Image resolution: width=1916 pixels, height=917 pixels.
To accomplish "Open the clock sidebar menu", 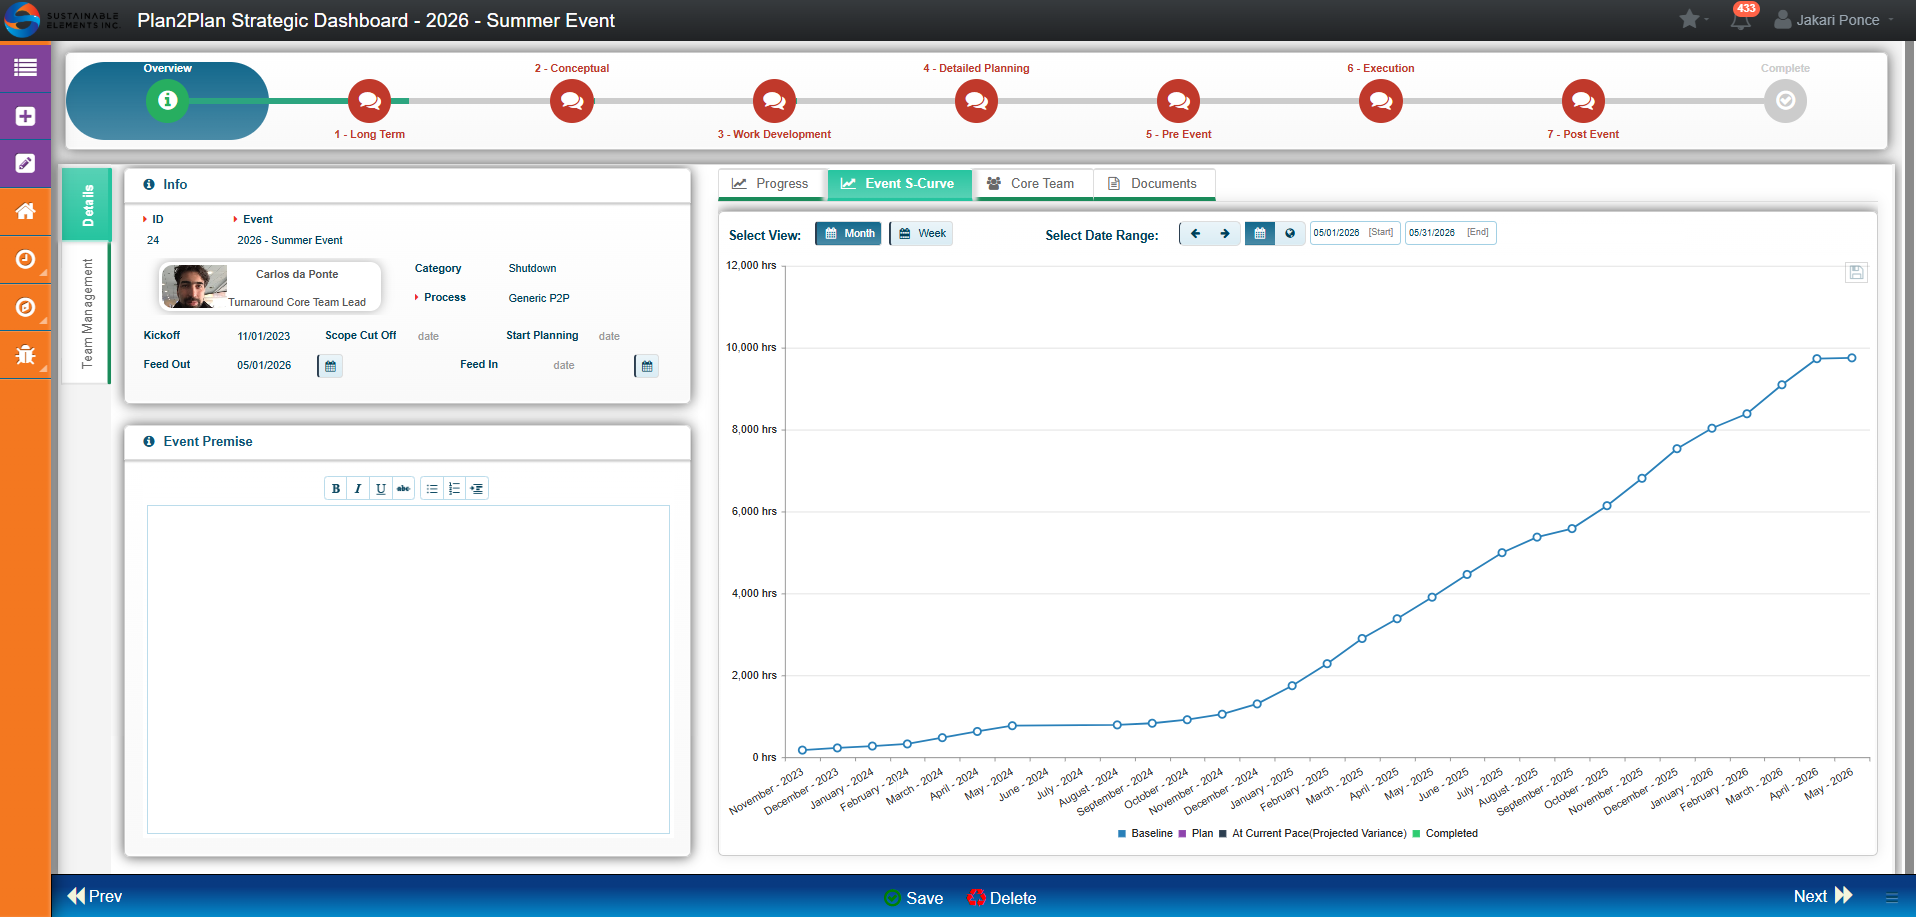I will click(25, 259).
